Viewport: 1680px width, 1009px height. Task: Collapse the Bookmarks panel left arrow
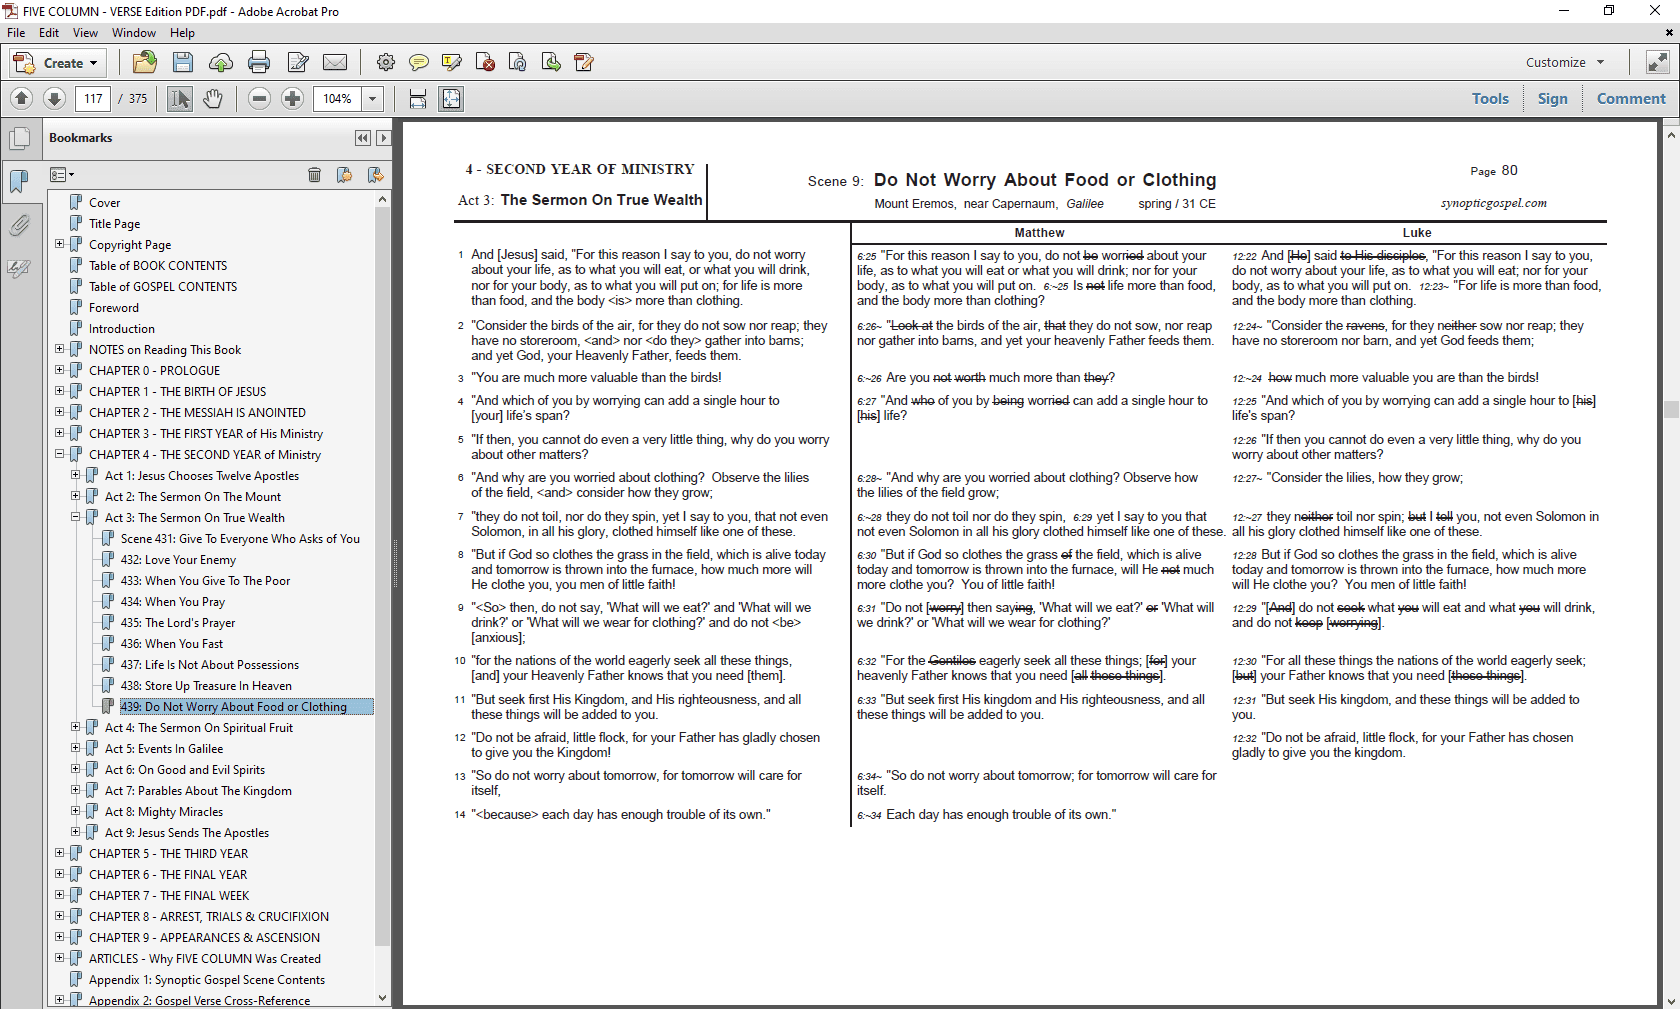pos(362,138)
